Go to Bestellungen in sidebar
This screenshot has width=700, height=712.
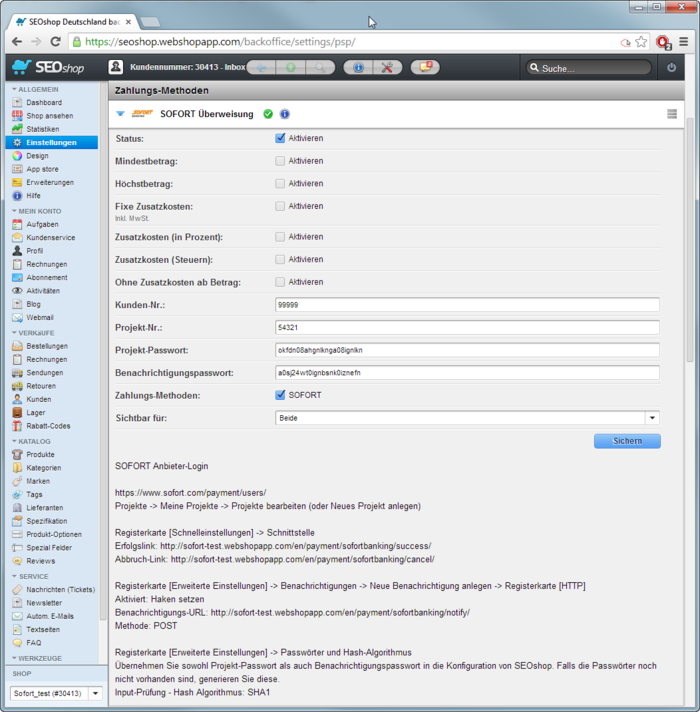[x=46, y=346]
